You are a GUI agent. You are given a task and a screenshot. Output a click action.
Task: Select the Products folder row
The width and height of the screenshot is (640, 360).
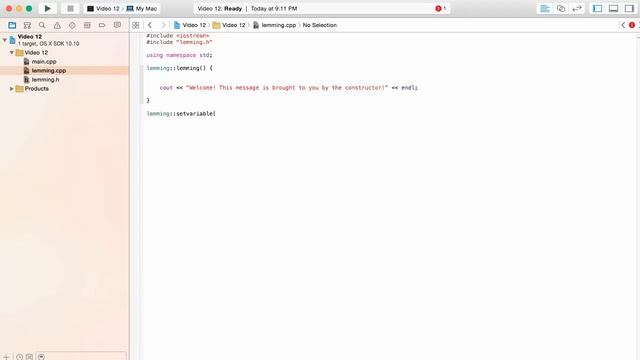[64, 89]
